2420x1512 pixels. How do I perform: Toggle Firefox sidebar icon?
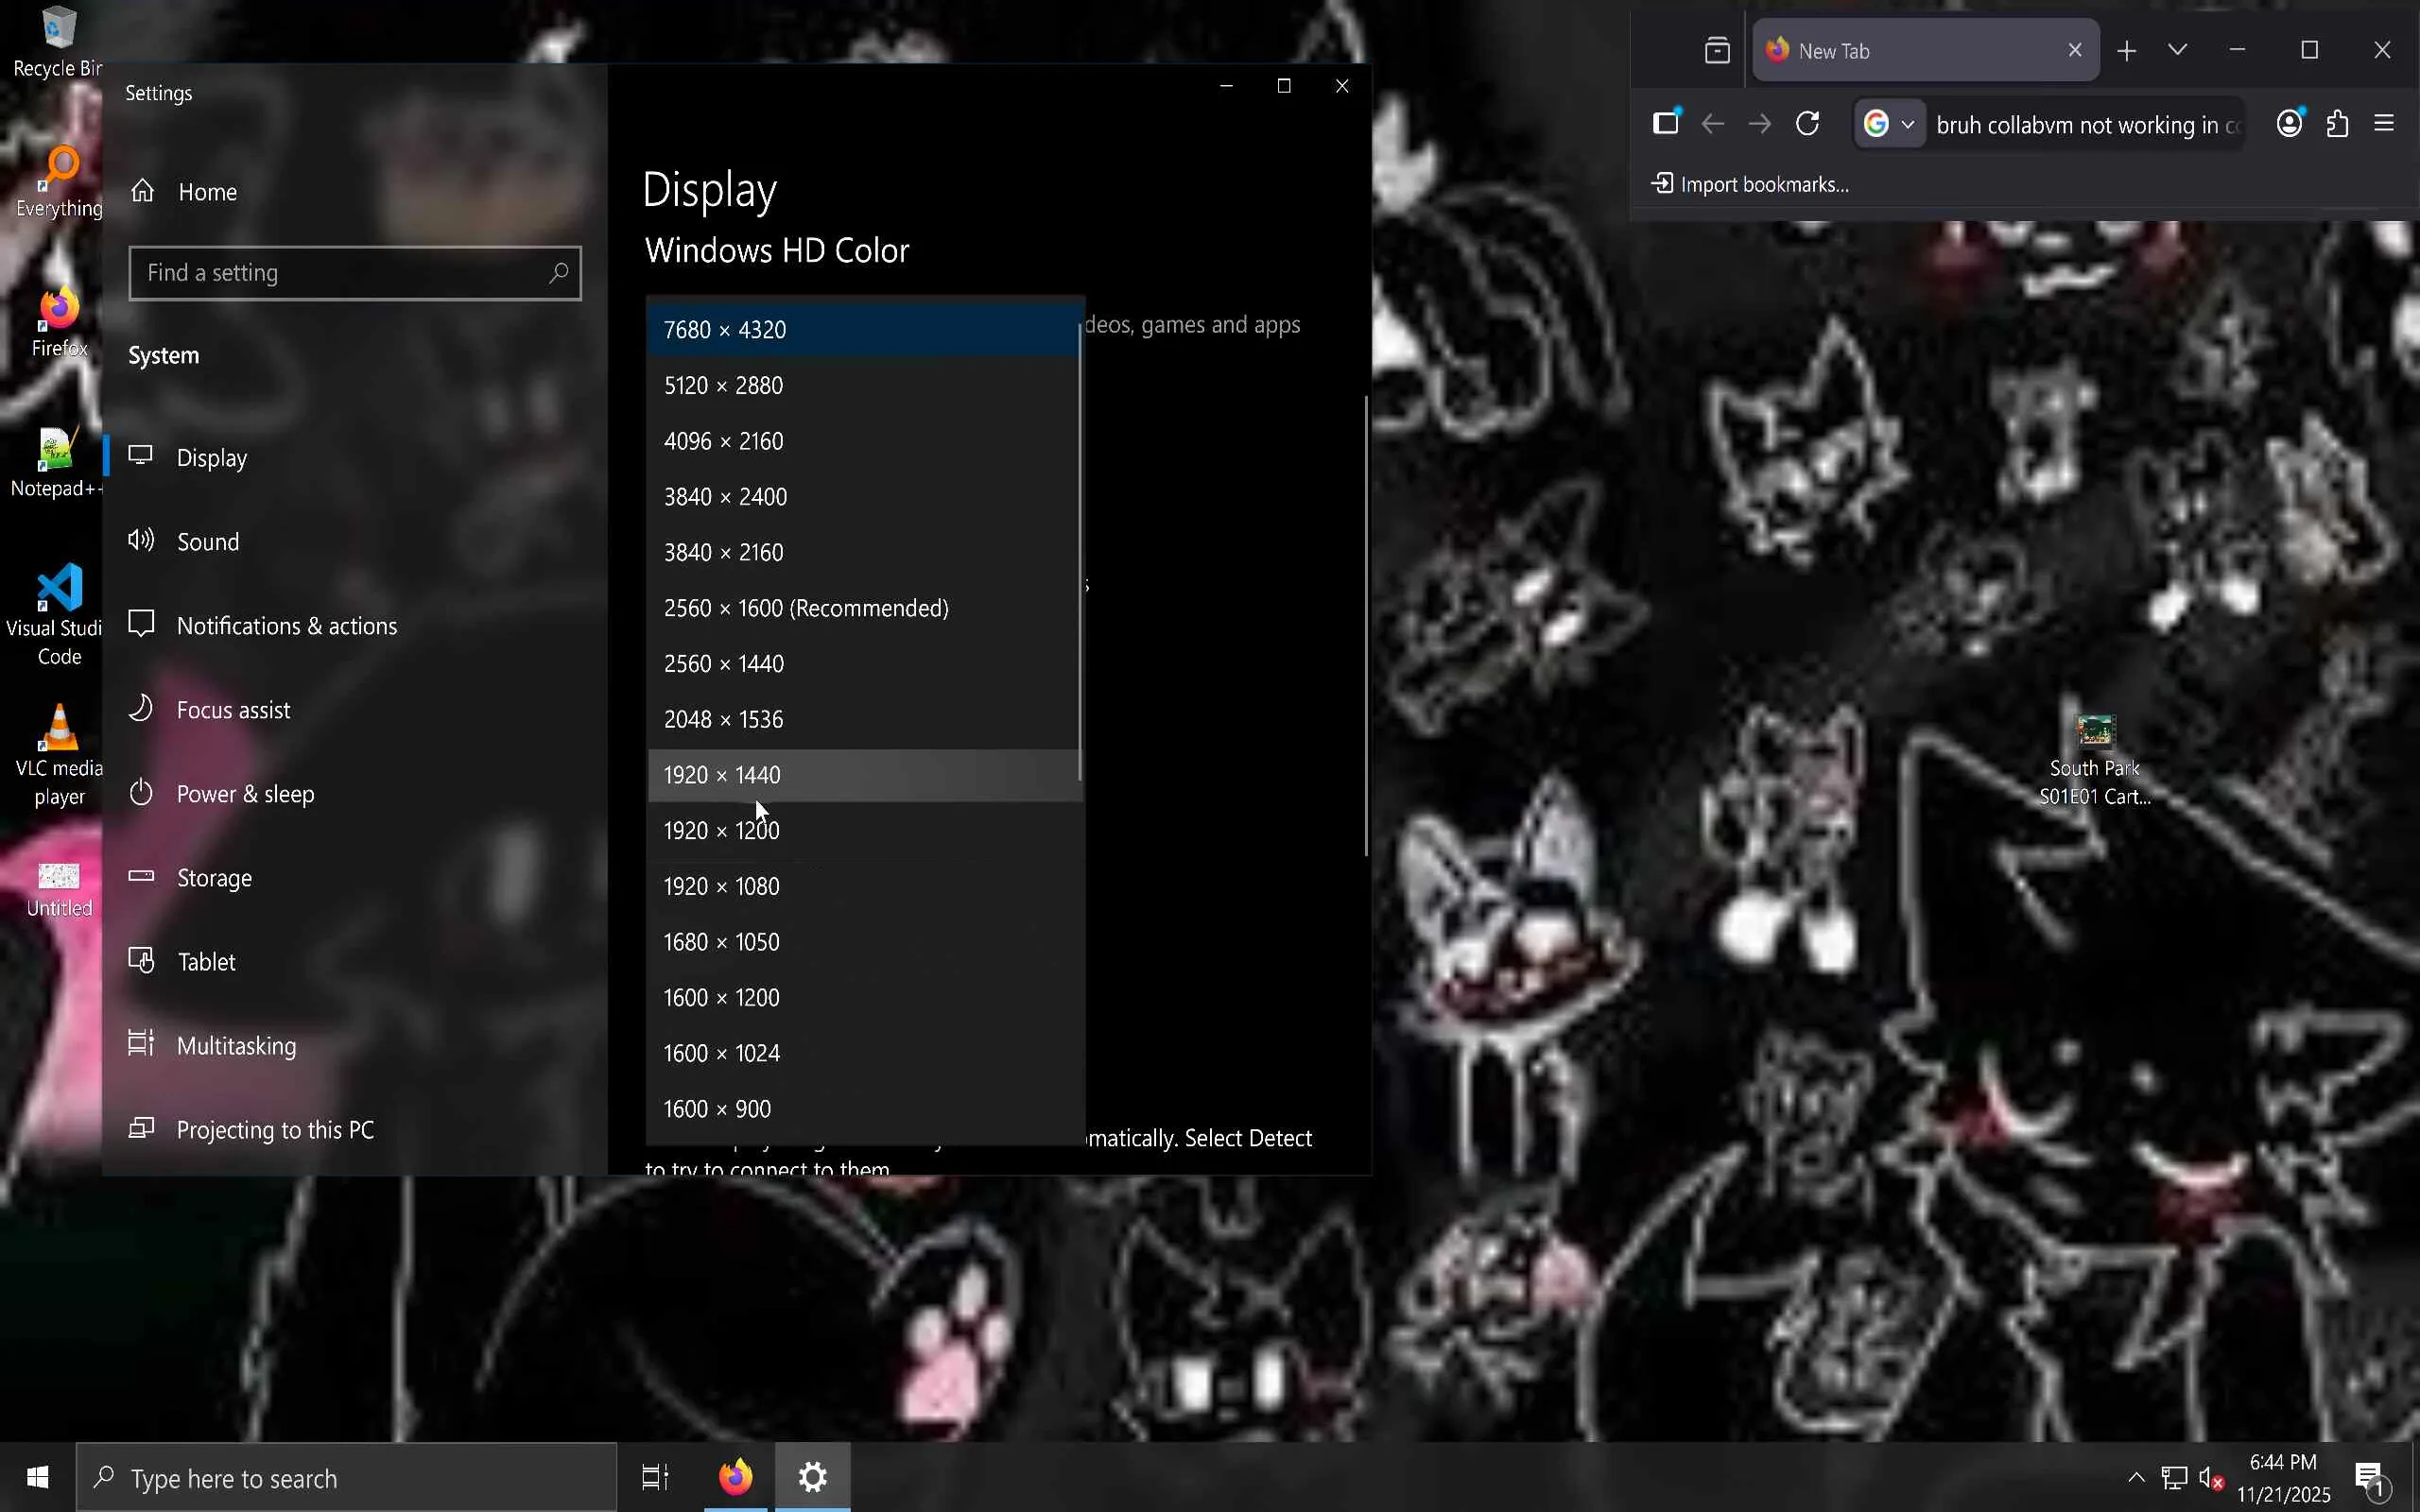click(x=1666, y=123)
